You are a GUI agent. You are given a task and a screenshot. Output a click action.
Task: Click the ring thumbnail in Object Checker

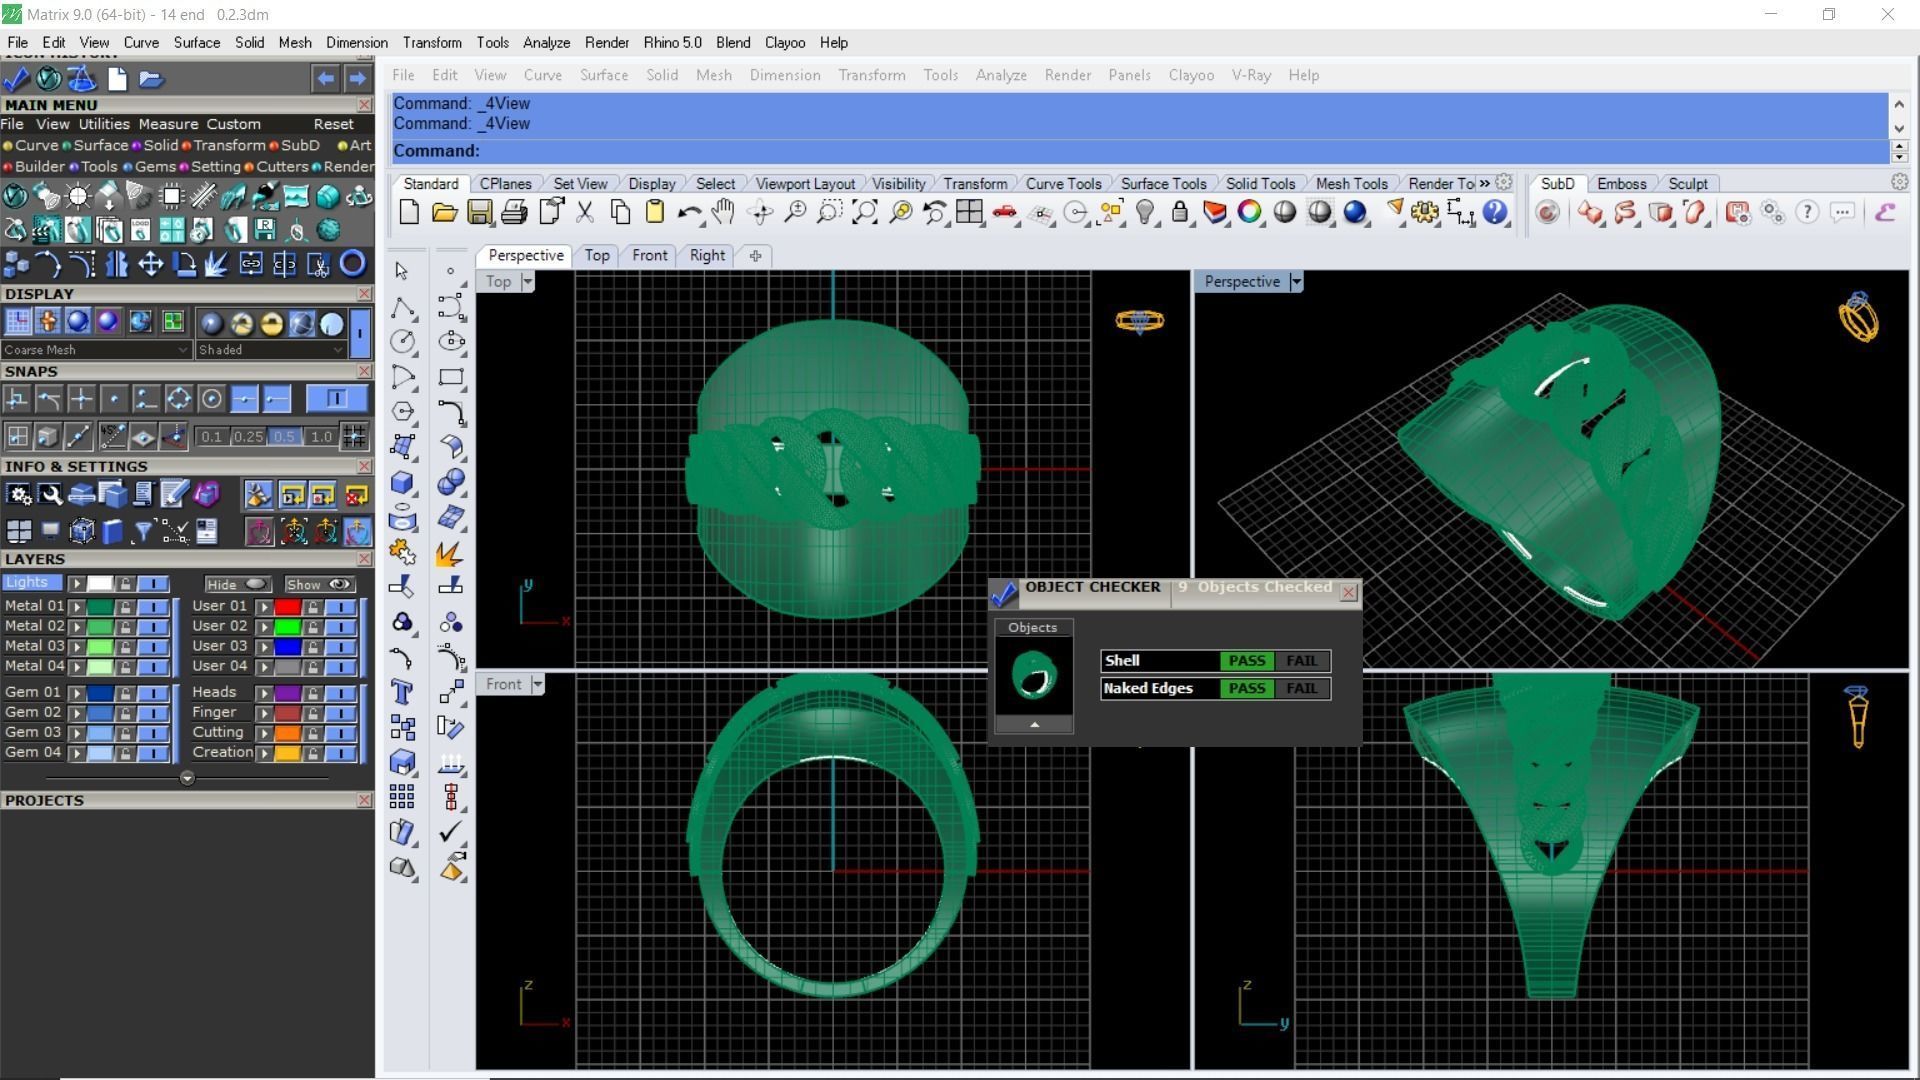tap(1034, 676)
